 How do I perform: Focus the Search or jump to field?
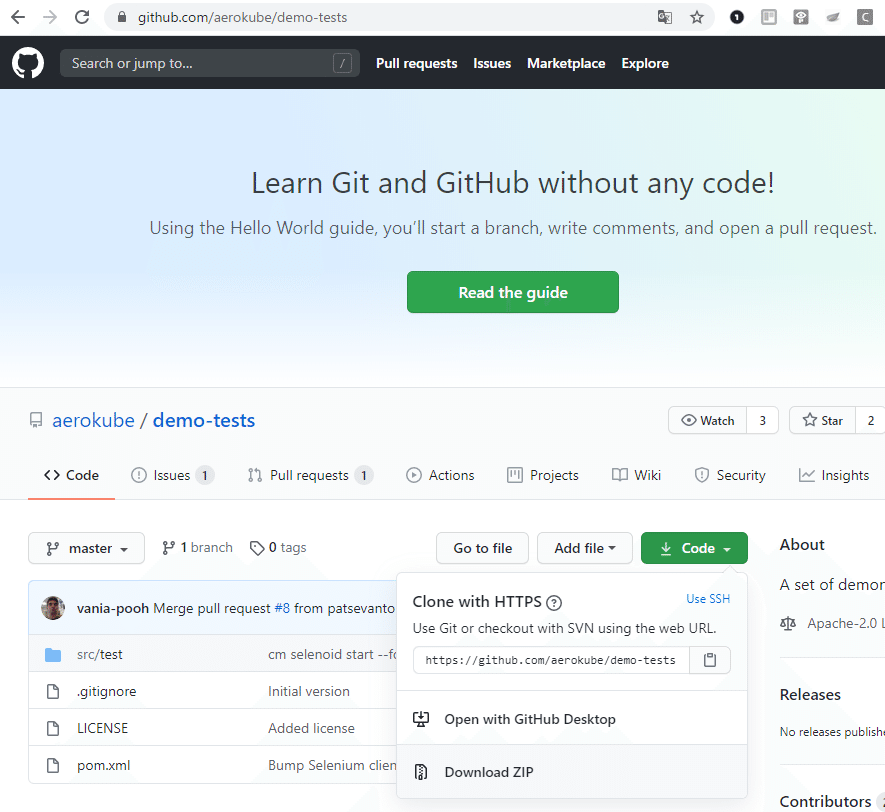pos(209,63)
